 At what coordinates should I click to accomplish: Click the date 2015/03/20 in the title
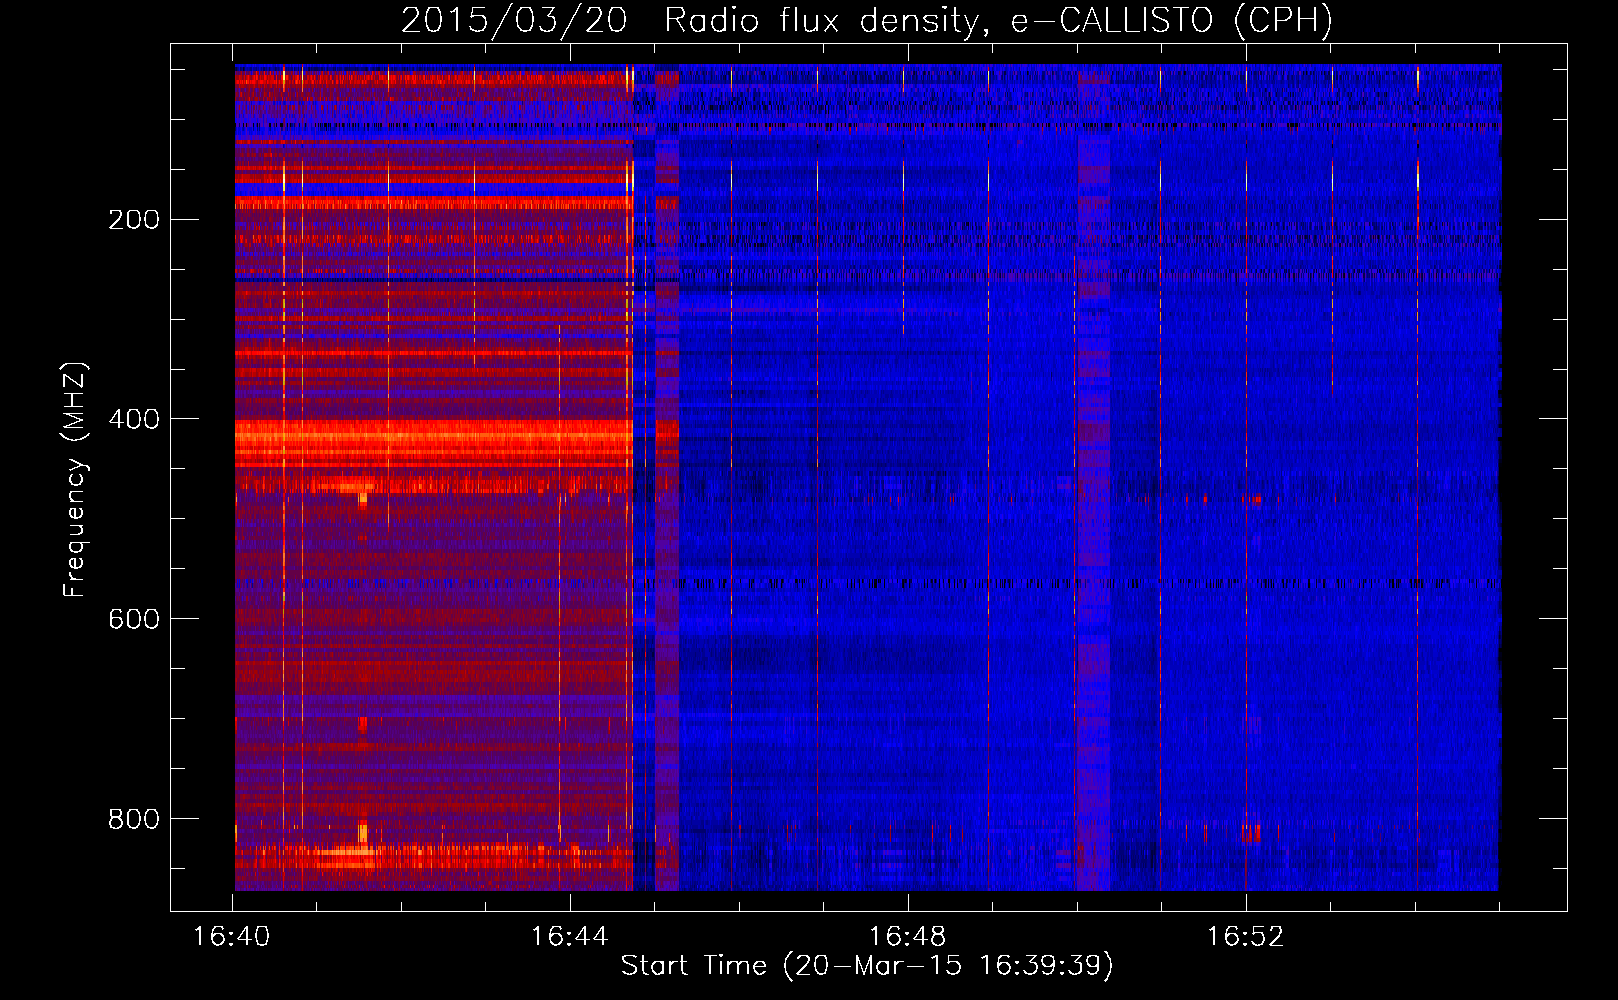pos(514,21)
